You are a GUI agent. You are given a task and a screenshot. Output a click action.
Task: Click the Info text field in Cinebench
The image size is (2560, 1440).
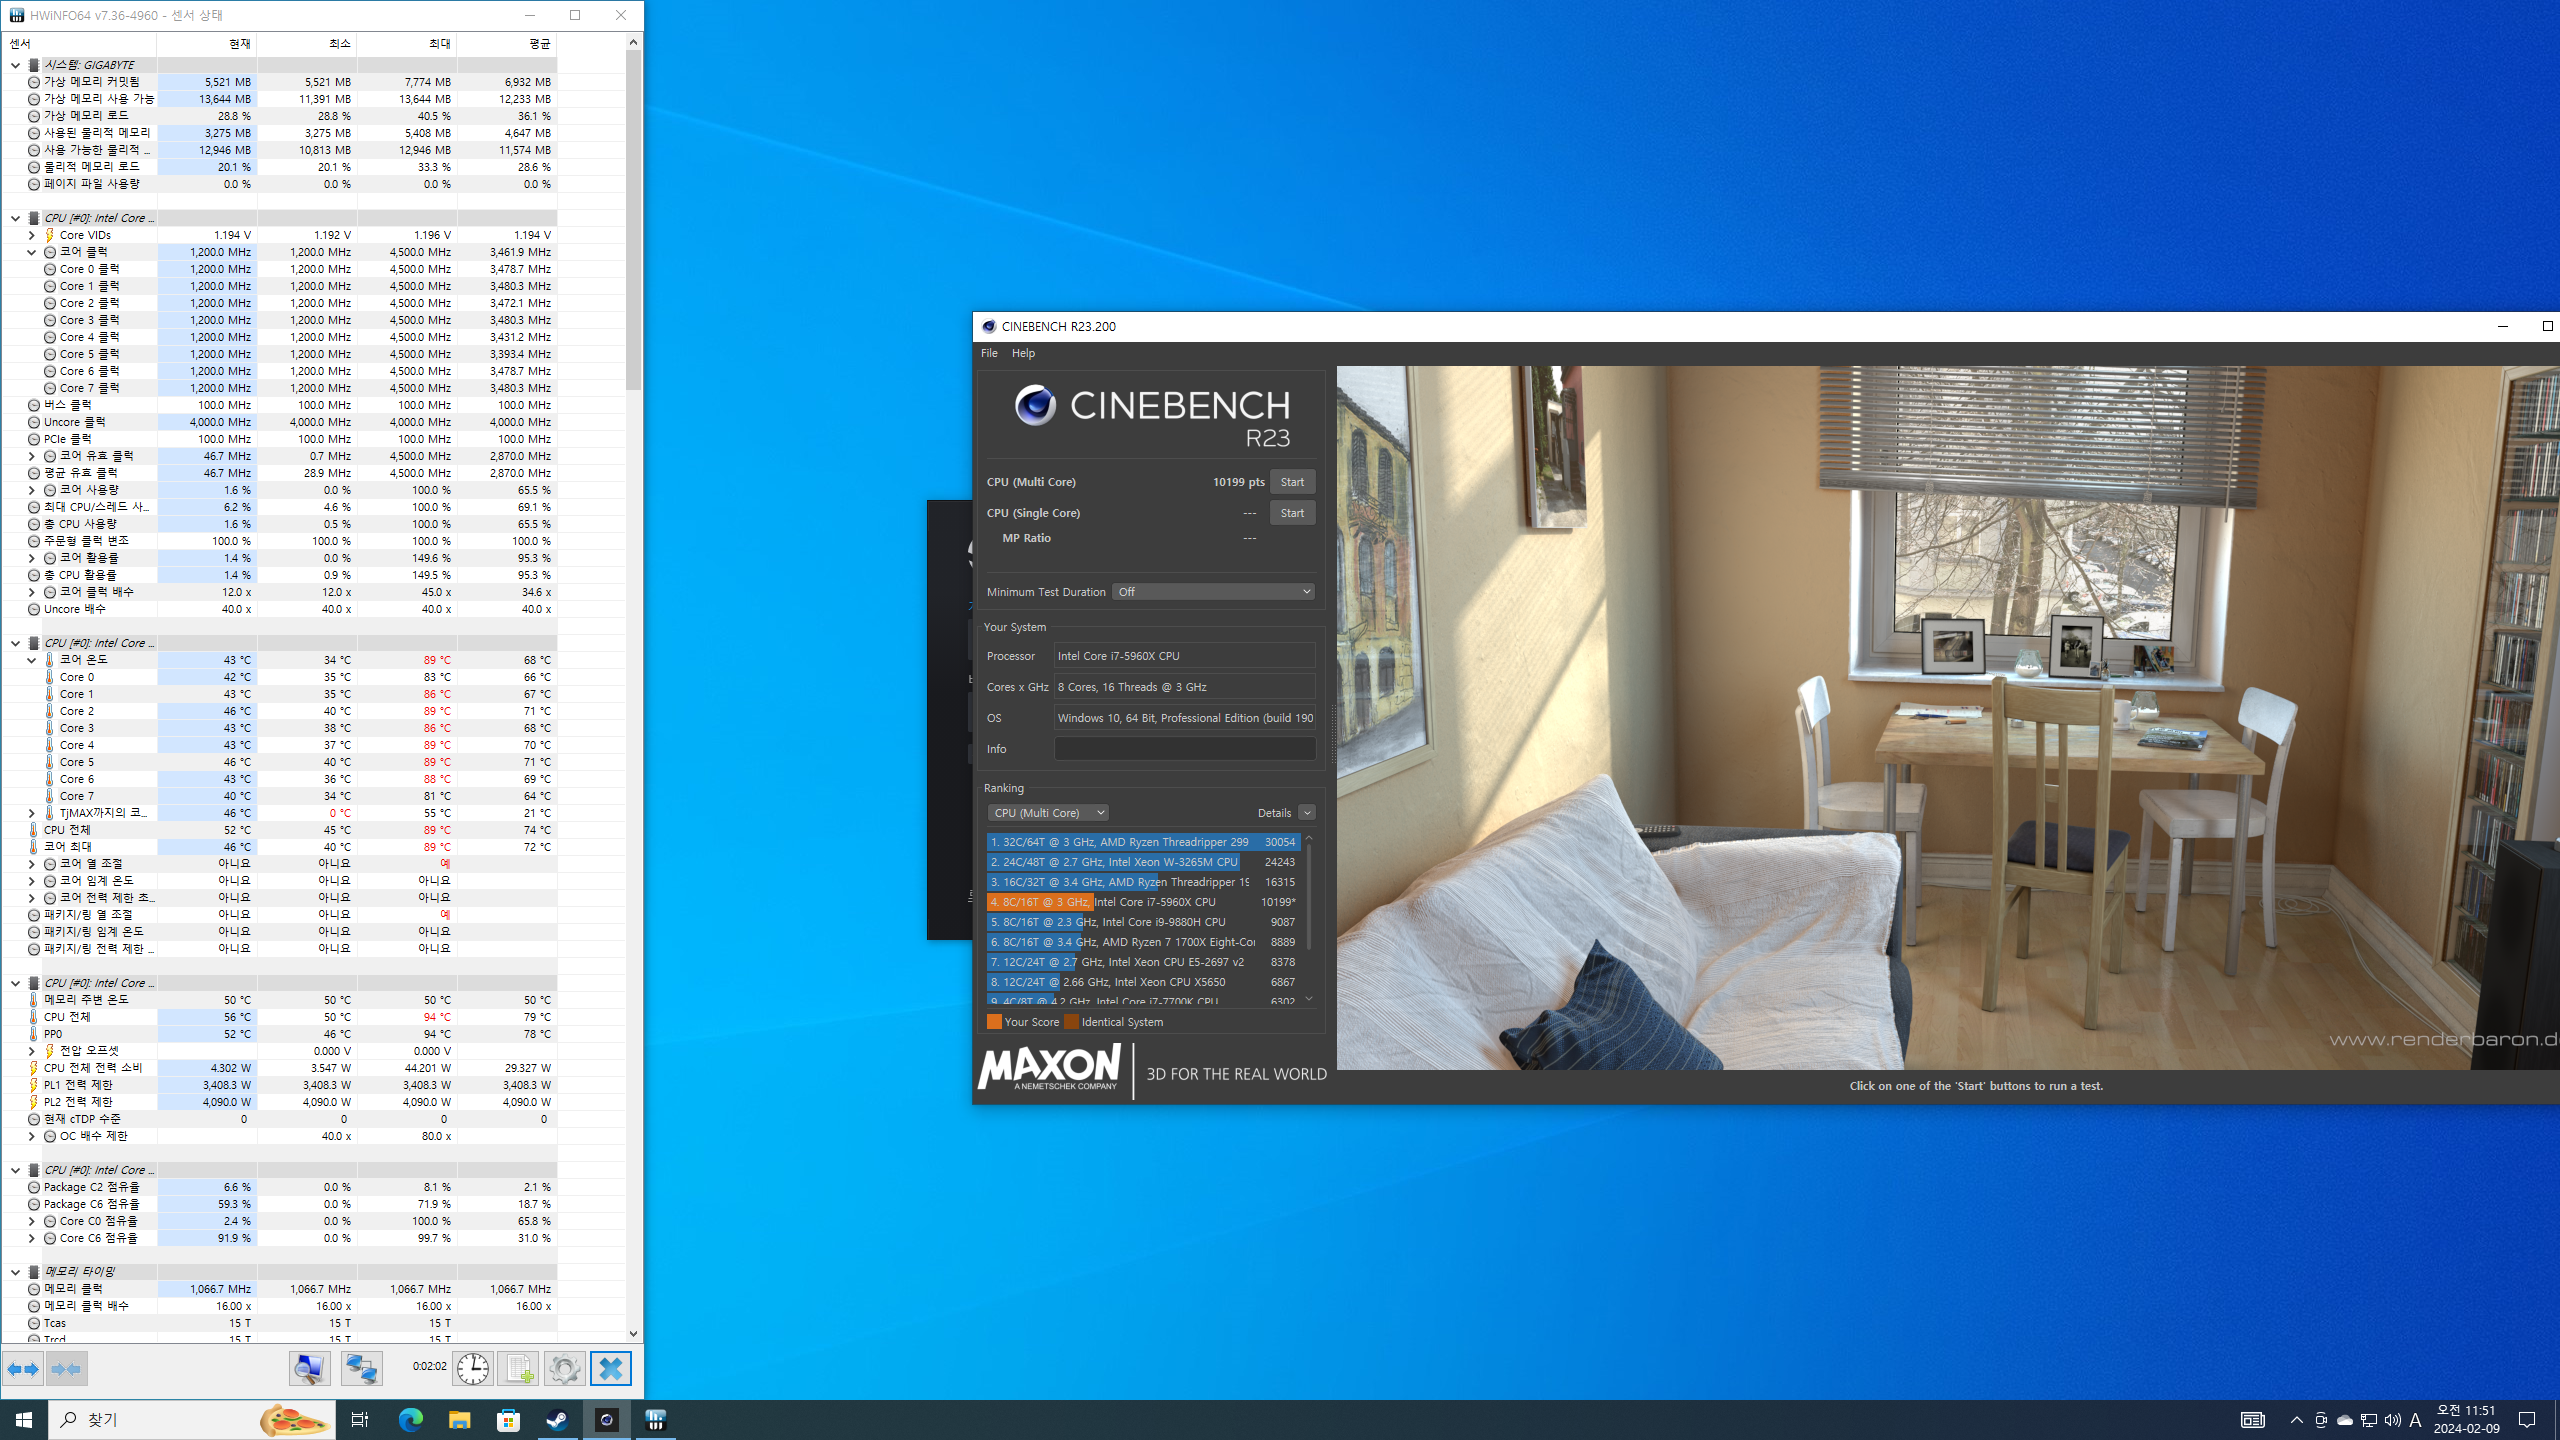click(x=1184, y=749)
